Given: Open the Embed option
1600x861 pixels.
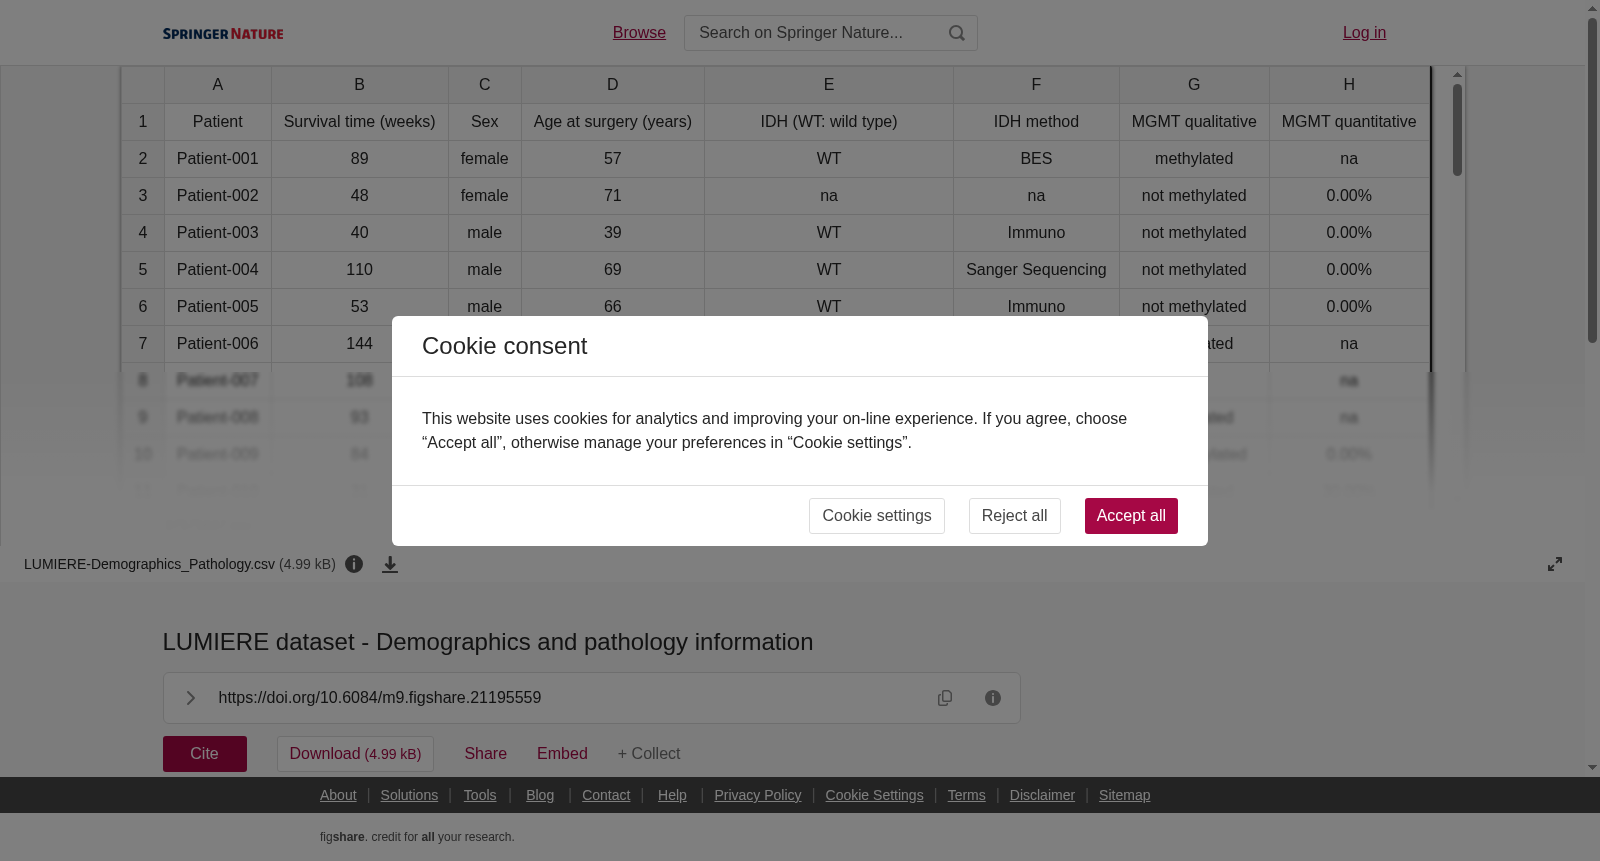Looking at the screenshot, I should [x=562, y=754].
